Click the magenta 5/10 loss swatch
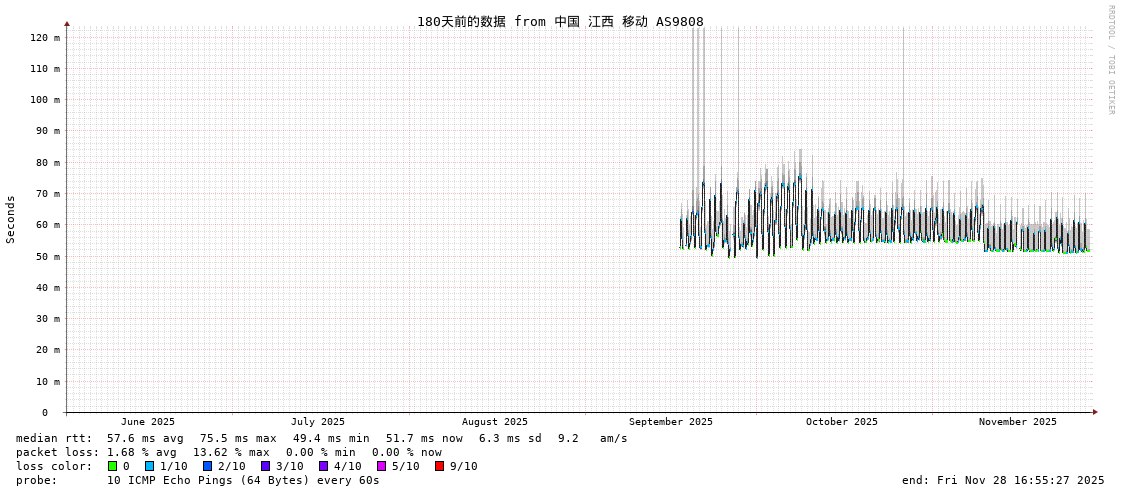The image size is (1121, 494). tap(381, 466)
